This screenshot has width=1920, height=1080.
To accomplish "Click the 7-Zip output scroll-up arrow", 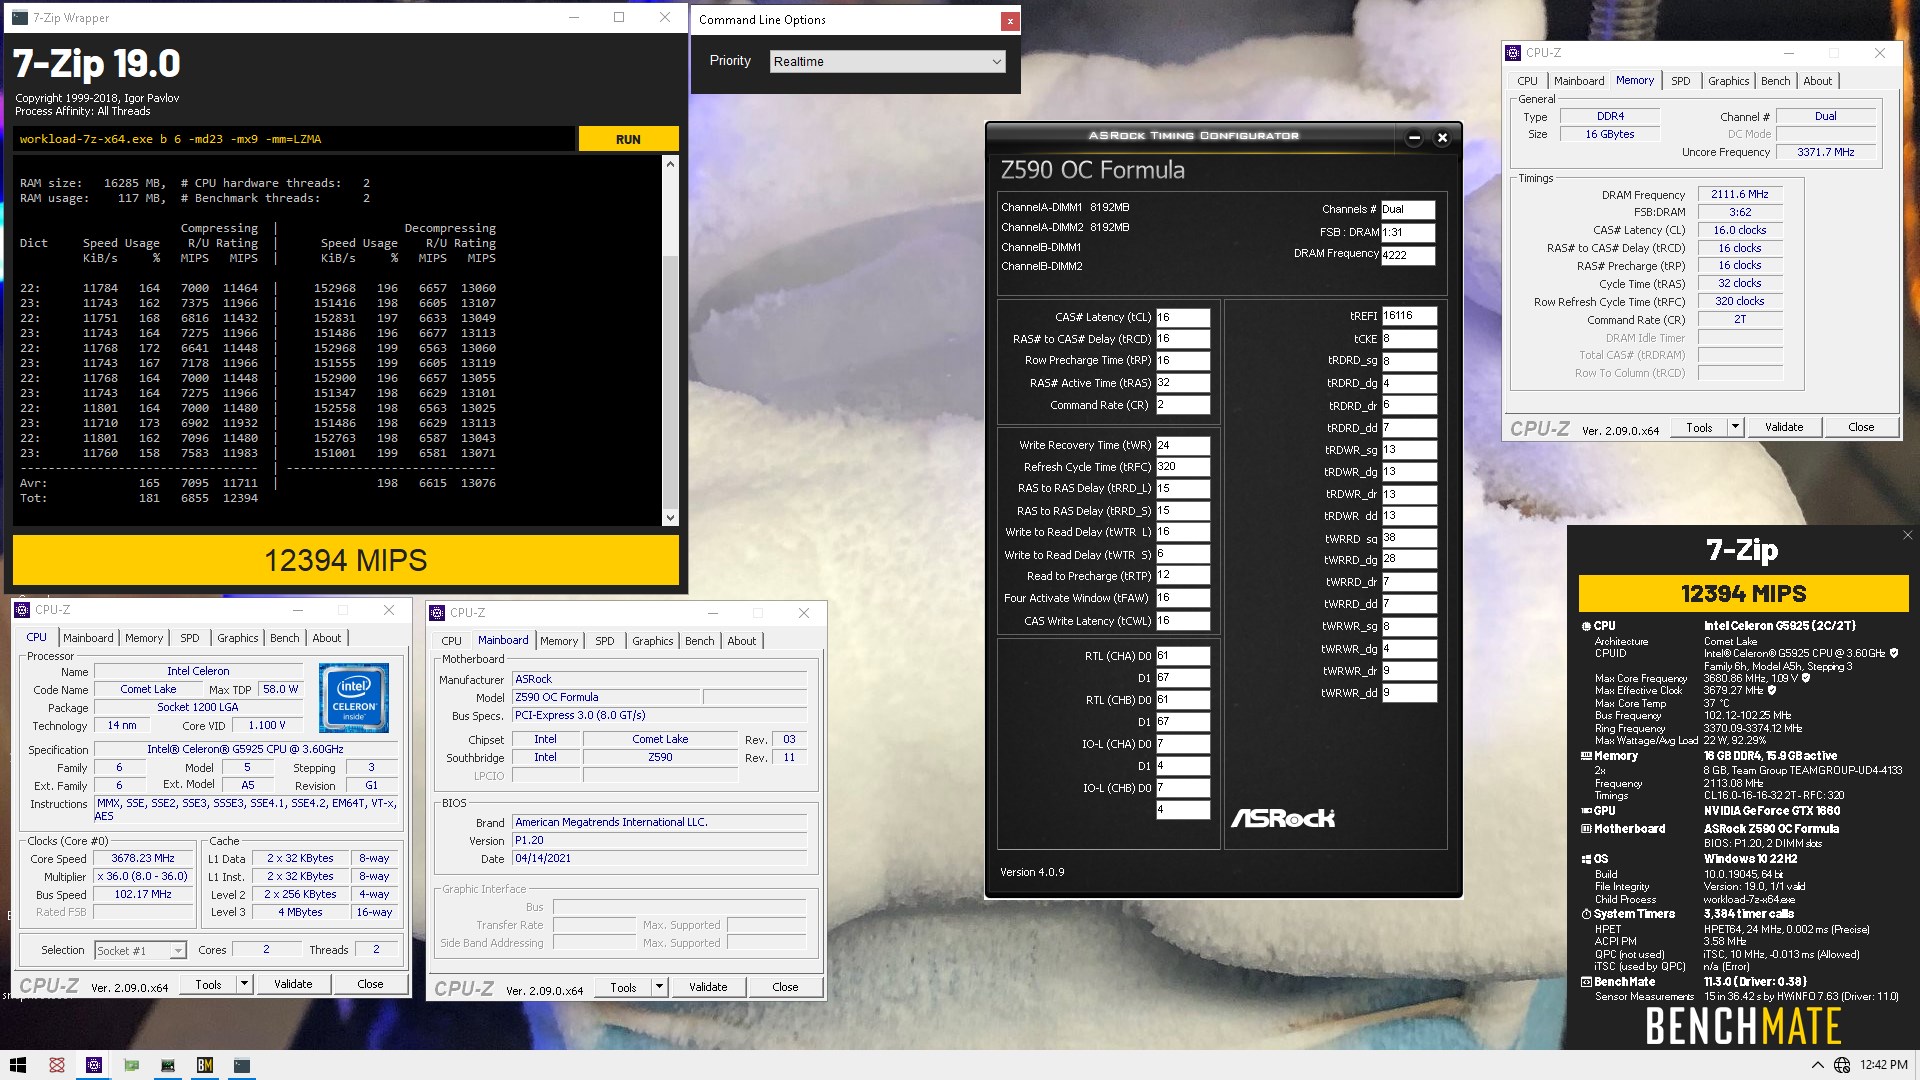I will pos(670,163).
